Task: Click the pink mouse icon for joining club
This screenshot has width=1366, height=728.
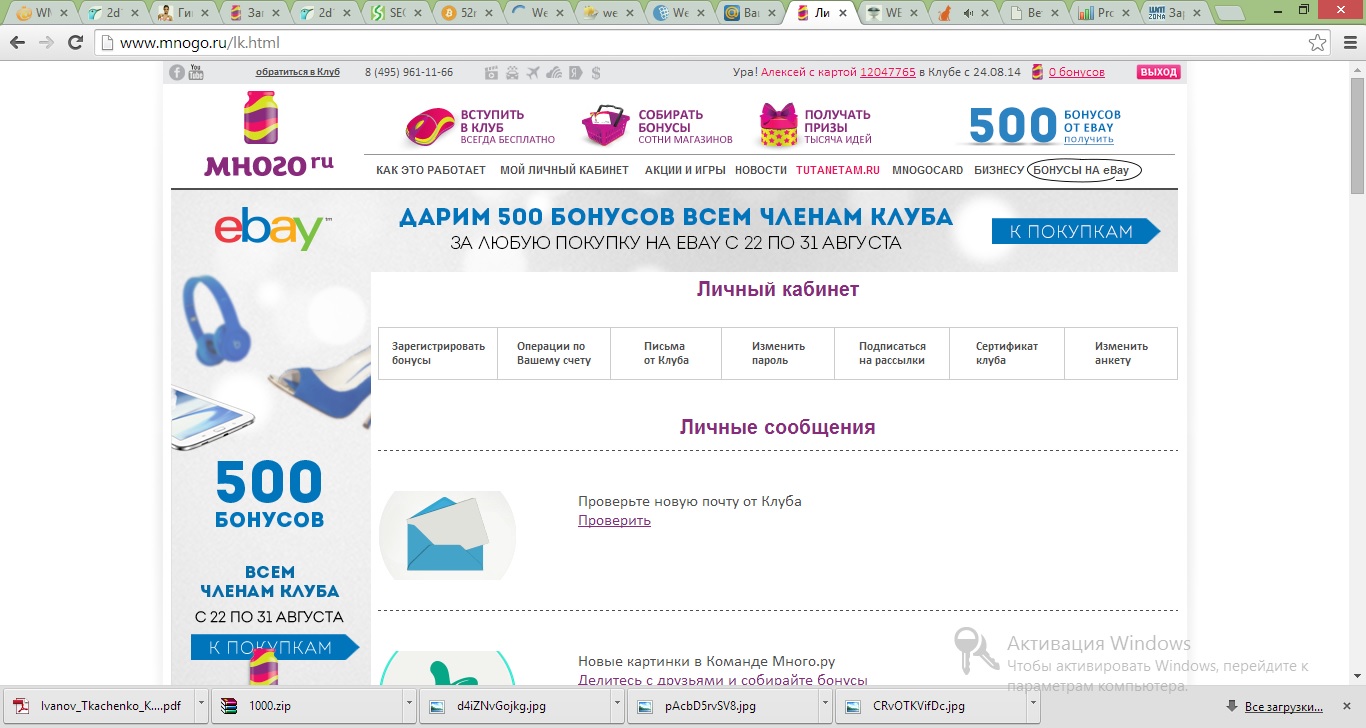Action: coord(429,127)
